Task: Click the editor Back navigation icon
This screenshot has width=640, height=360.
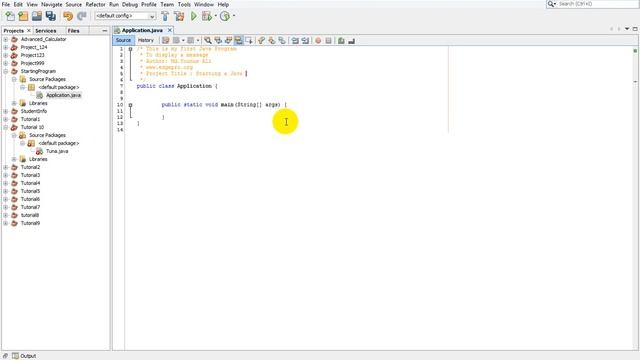Action: (176, 40)
